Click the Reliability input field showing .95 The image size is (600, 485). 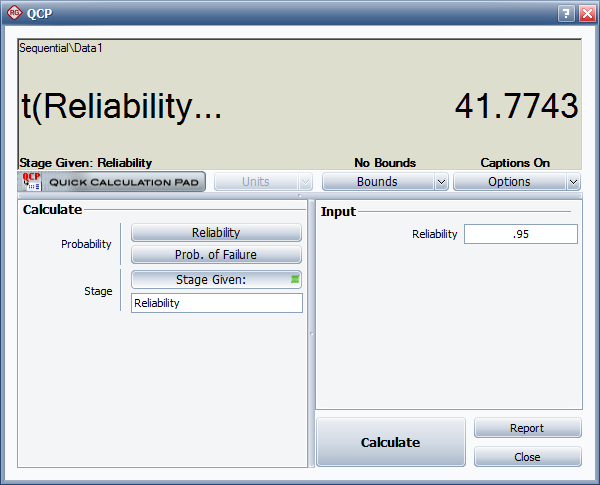[x=520, y=234]
